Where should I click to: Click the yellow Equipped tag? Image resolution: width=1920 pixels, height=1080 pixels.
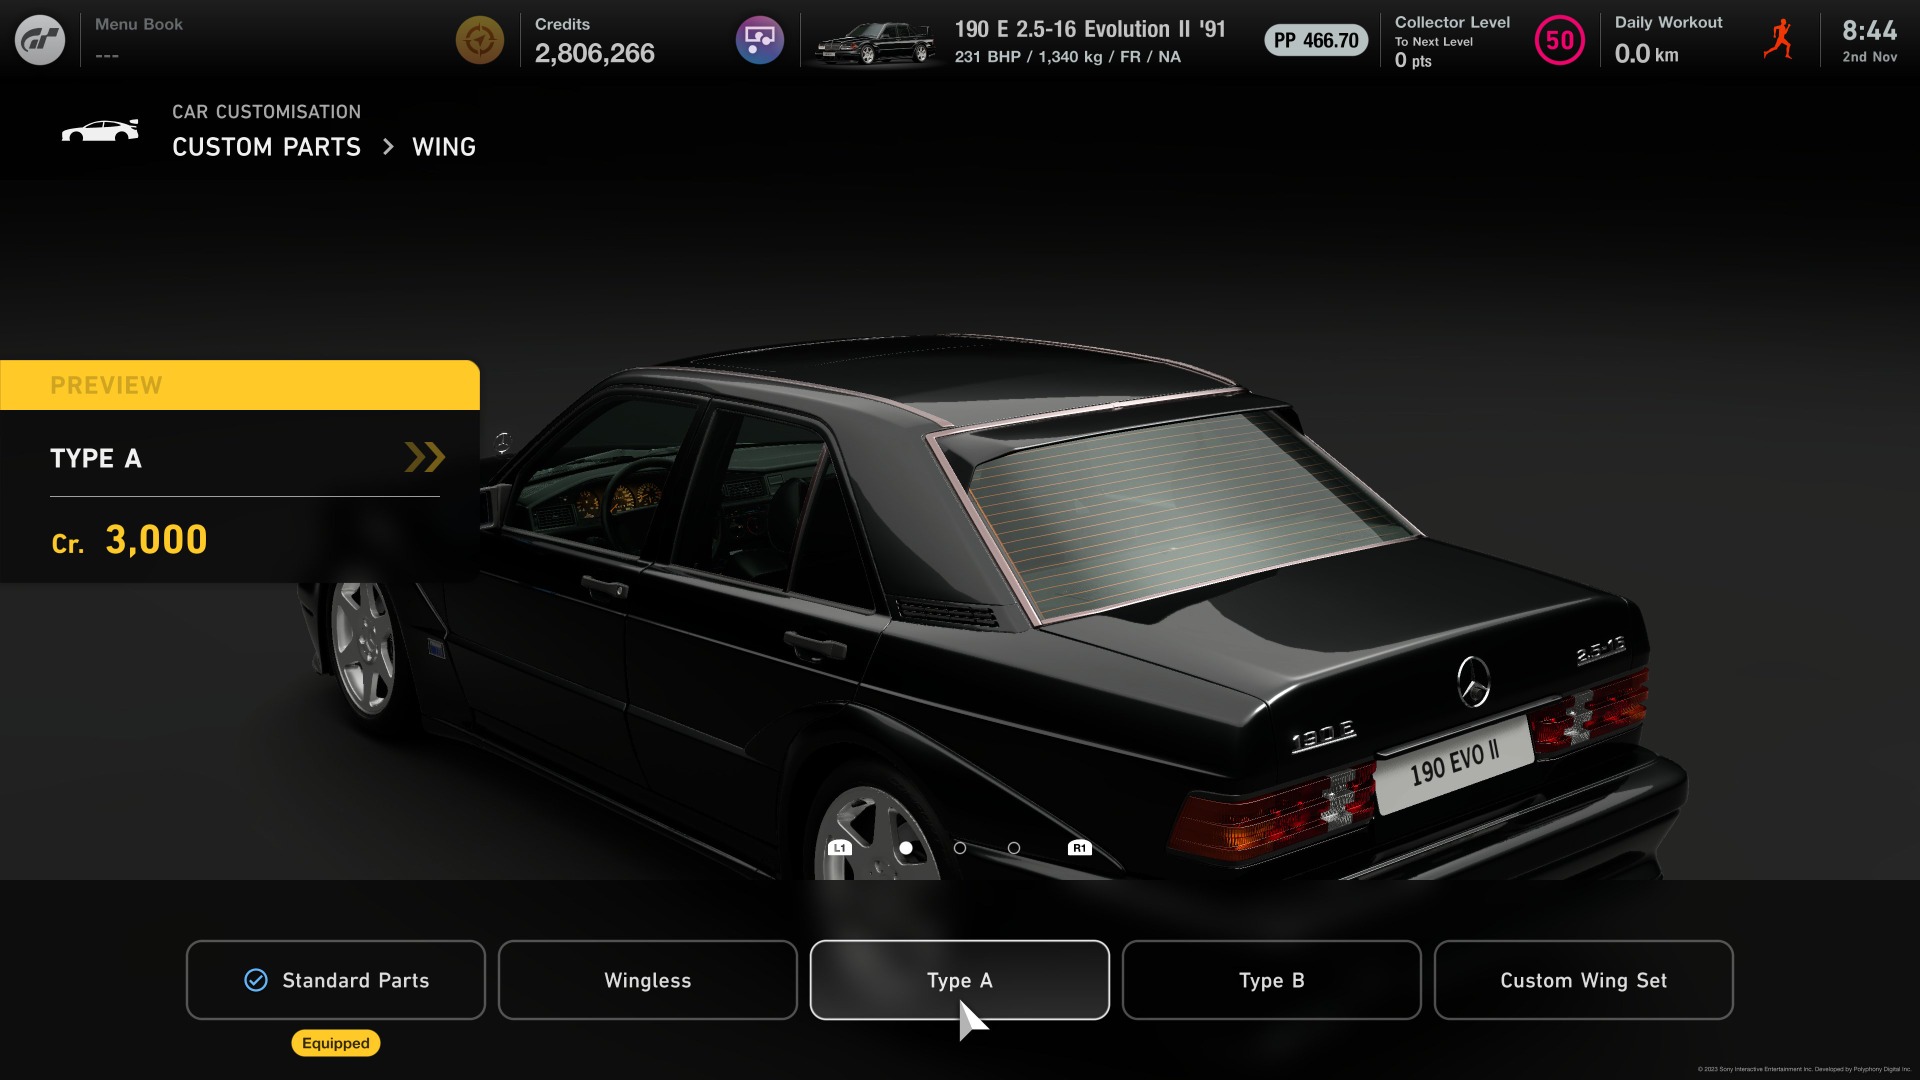[336, 1043]
